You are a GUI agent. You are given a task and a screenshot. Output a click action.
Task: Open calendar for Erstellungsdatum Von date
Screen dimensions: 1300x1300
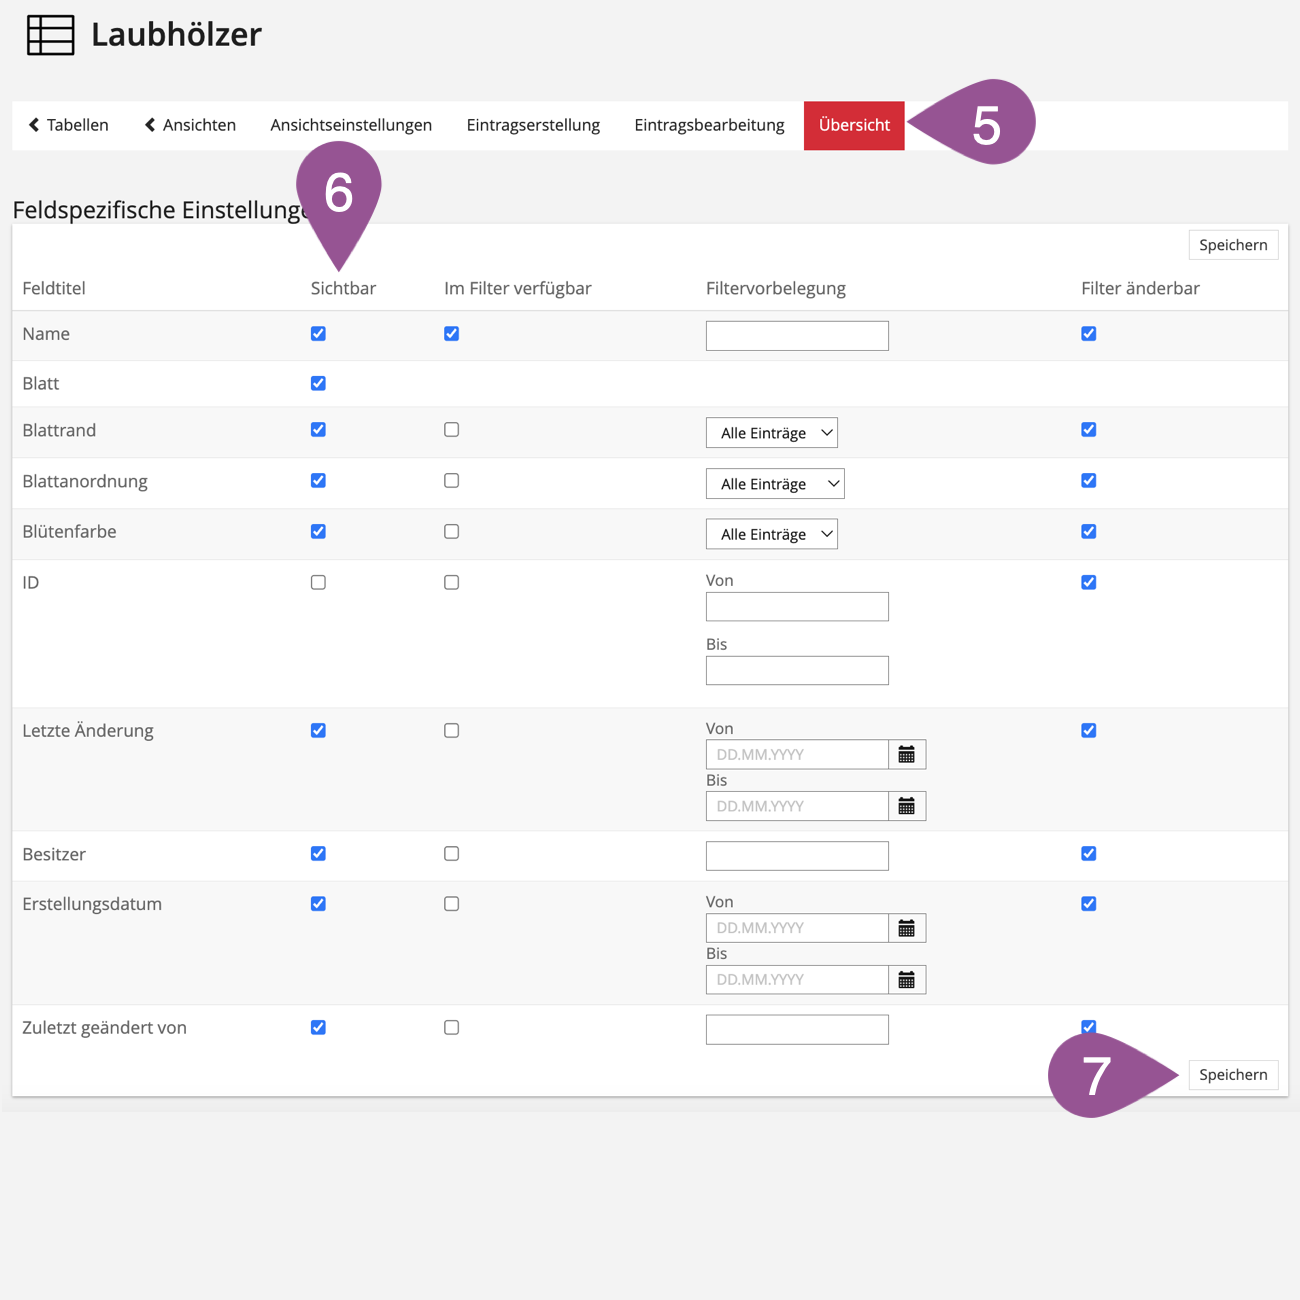pyautogui.click(x=906, y=929)
